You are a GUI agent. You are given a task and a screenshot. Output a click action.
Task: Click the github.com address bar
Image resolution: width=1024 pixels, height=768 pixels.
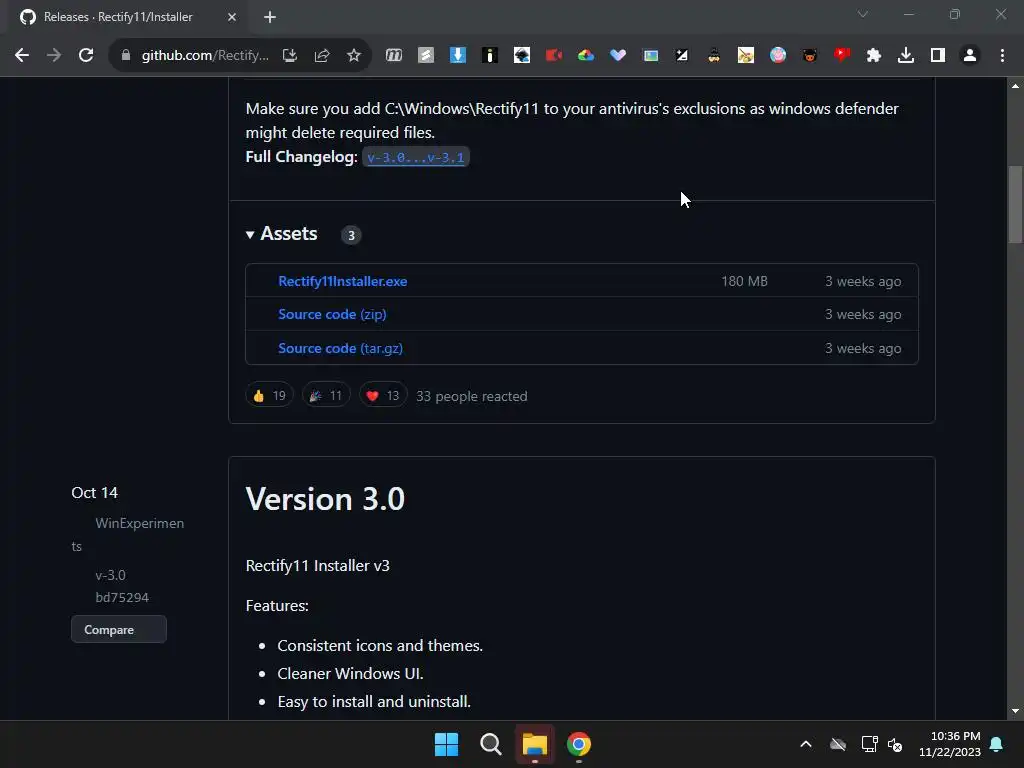pos(205,56)
